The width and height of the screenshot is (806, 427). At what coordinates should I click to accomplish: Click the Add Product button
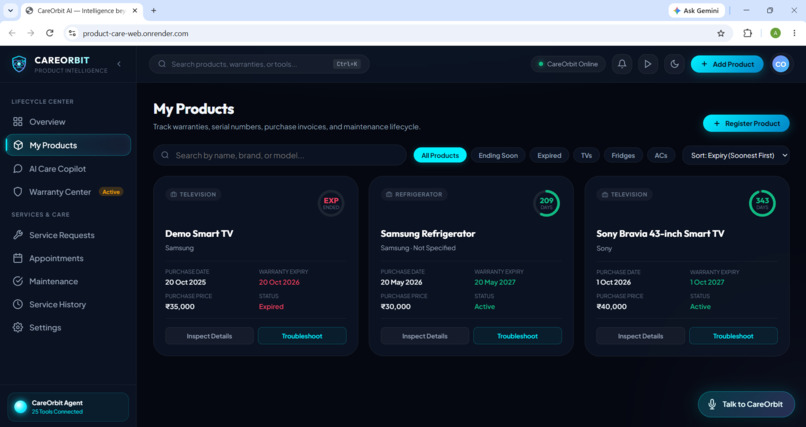pos(727,64)
